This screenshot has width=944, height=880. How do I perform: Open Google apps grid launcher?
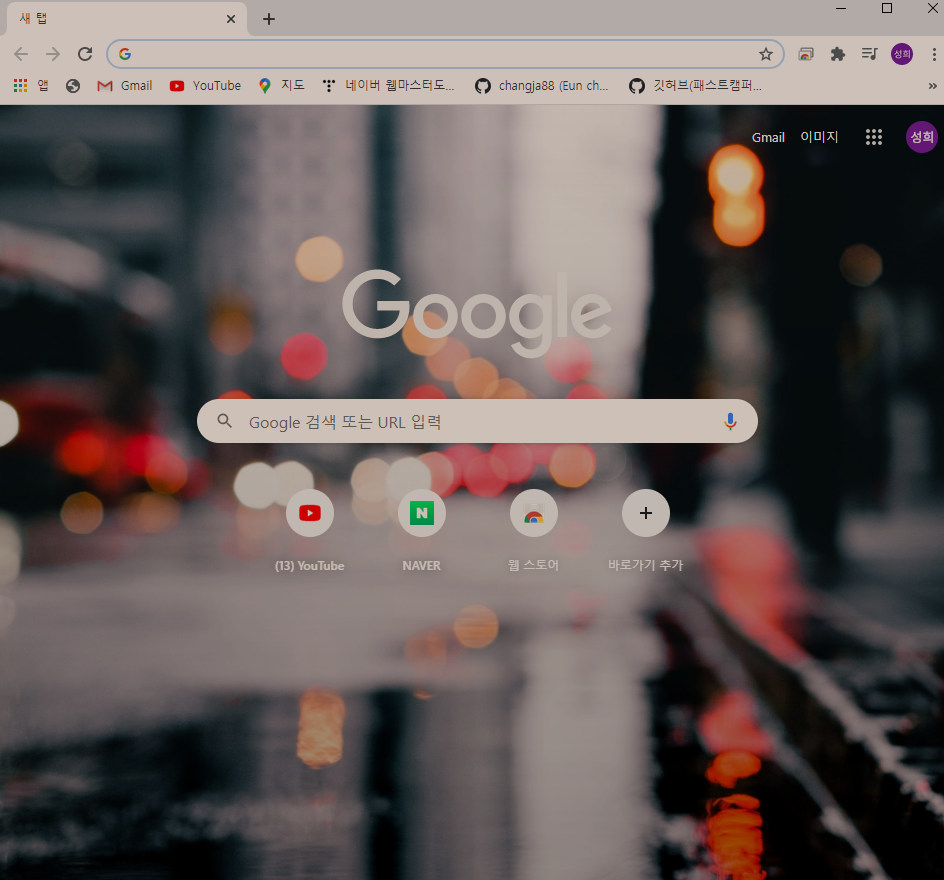[x=874, y=137]
